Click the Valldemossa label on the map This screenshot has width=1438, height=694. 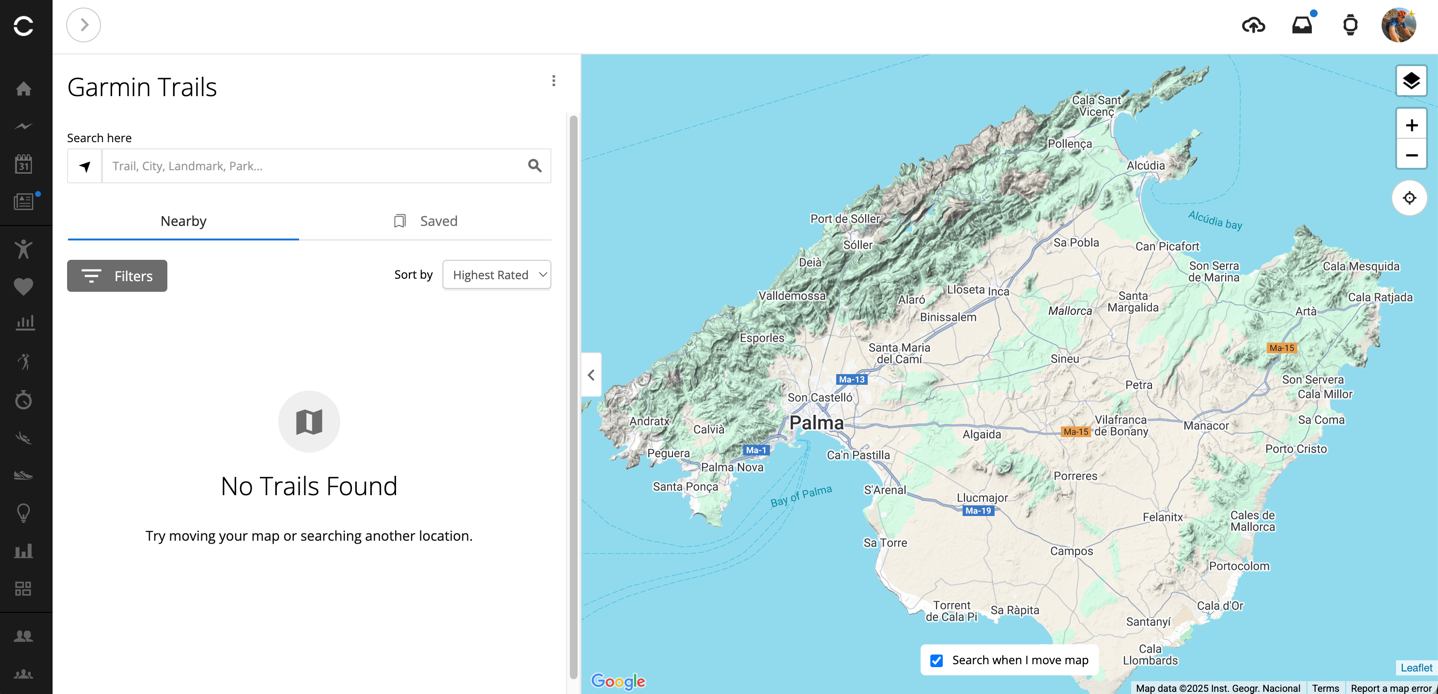click(792, 297)
